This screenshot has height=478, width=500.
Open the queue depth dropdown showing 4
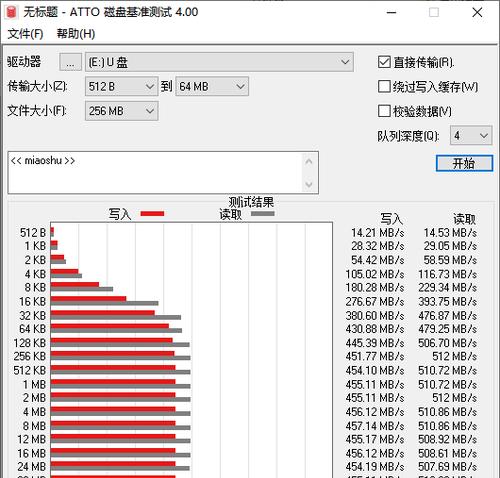pos(471,135)
